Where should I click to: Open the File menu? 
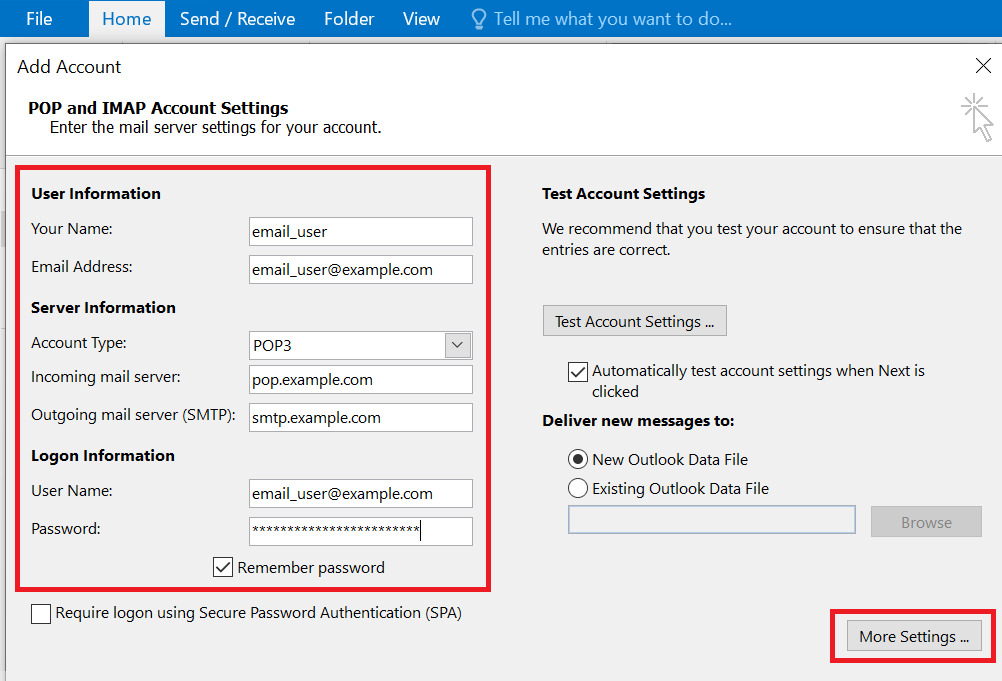pyautogui.click(x=39, y=18)
